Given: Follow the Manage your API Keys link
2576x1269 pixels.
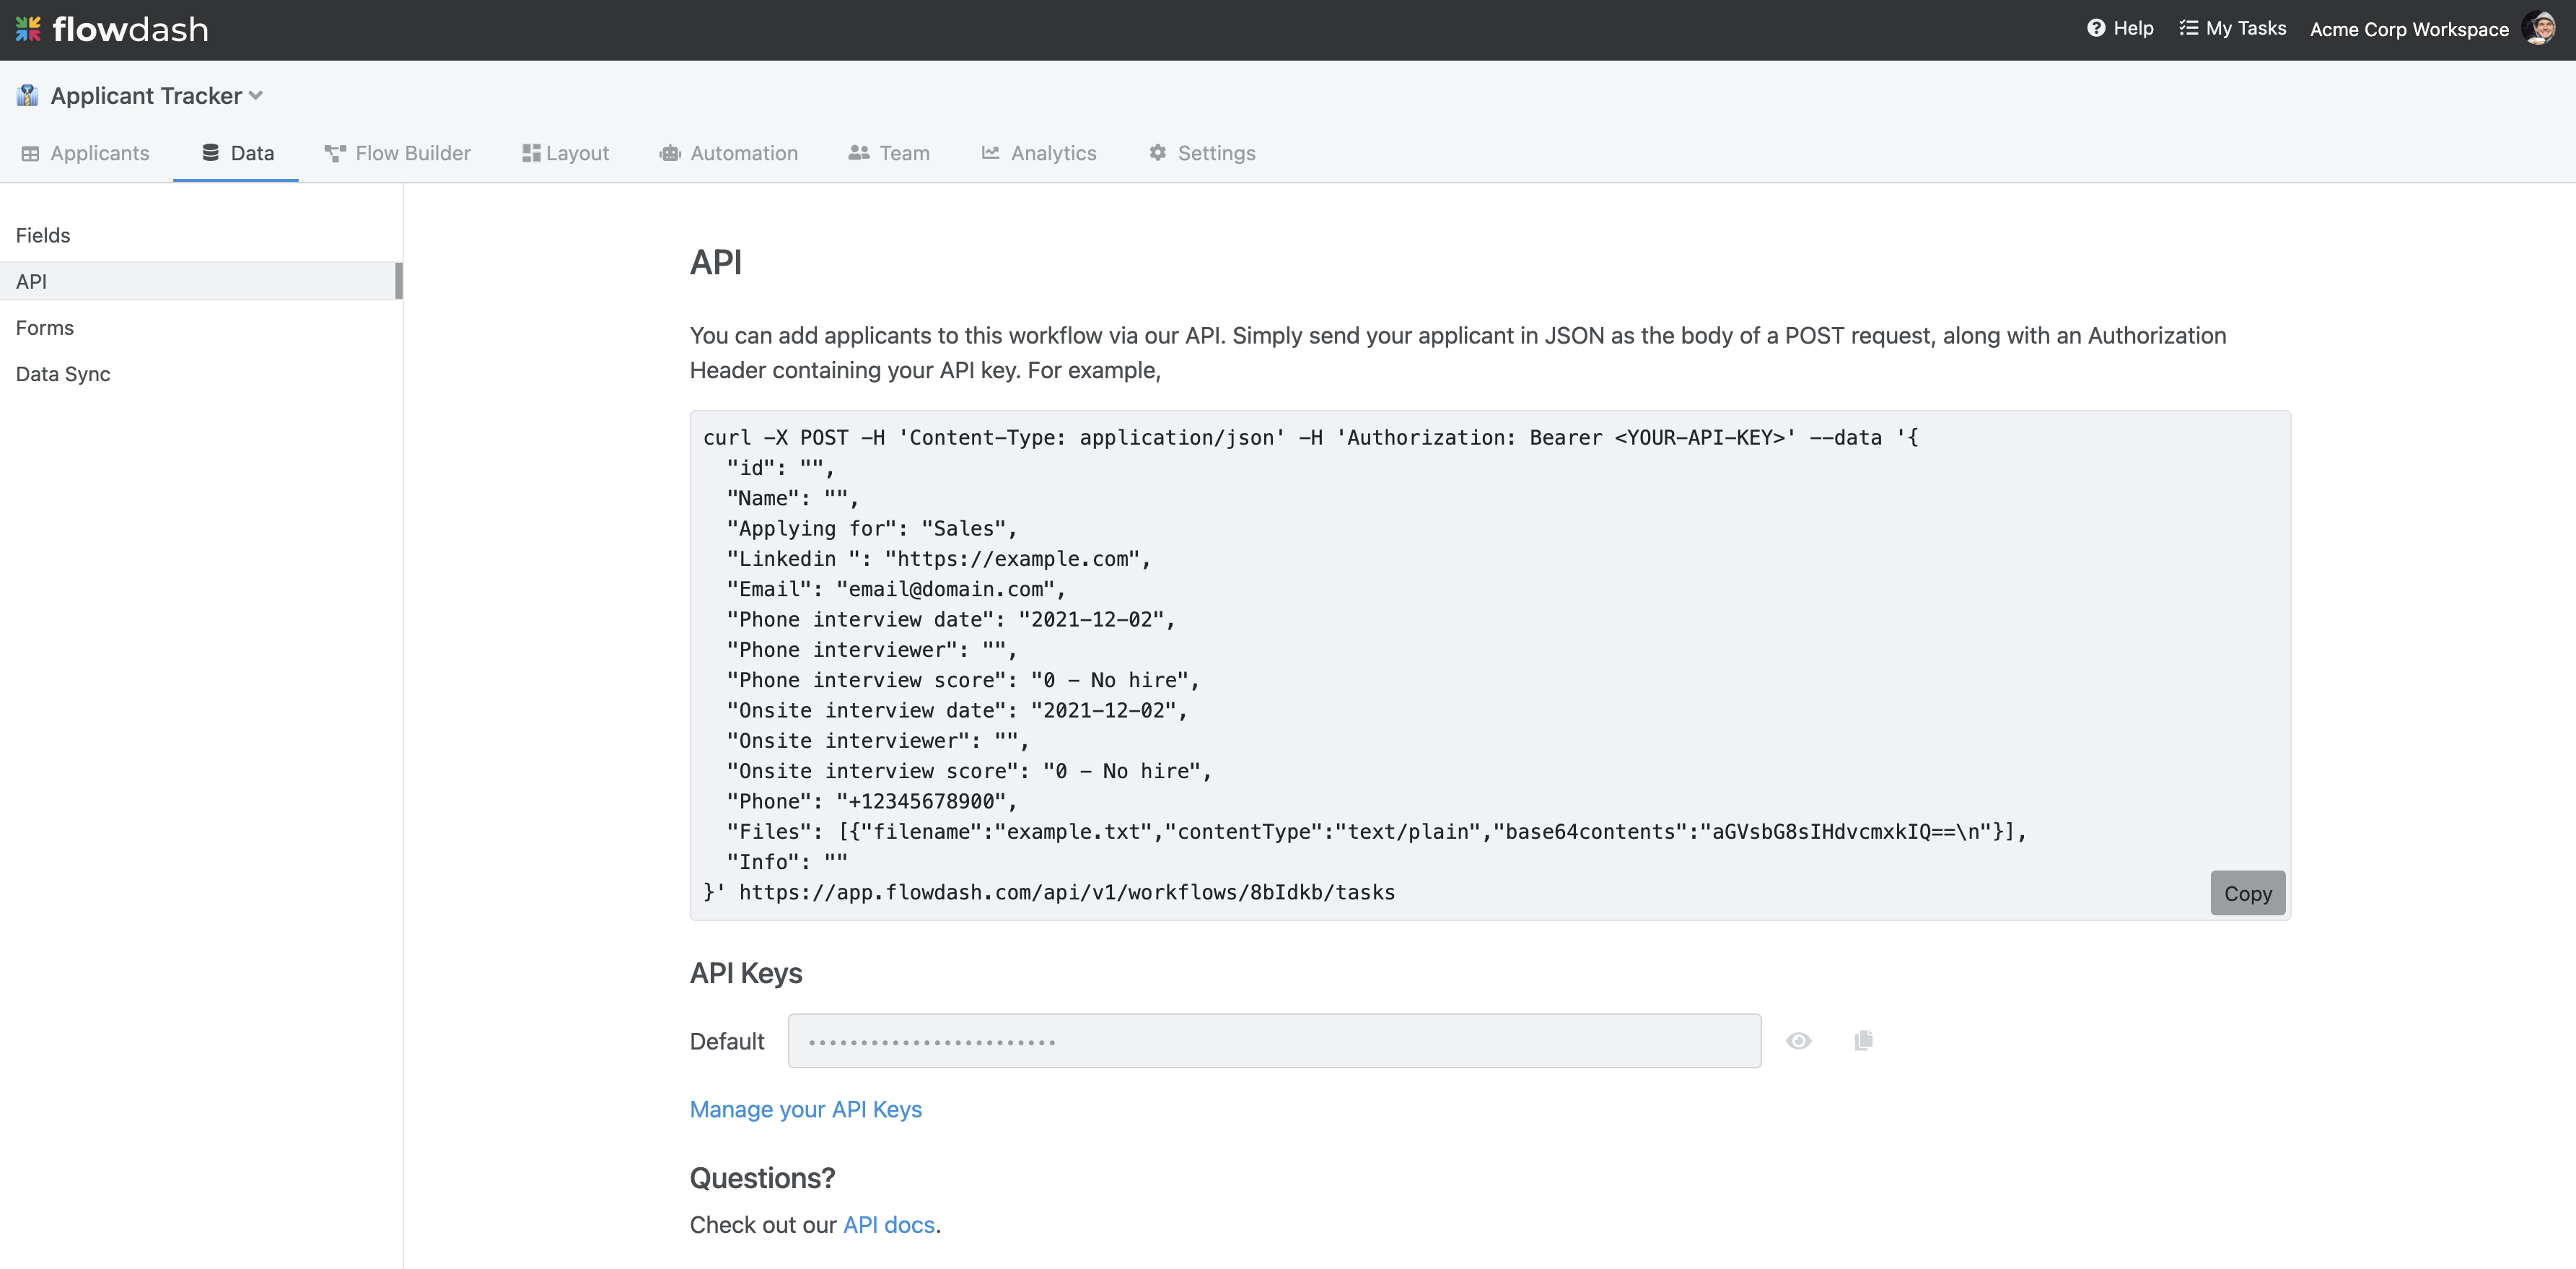Looking at the screenshot, I should pyautogui.click(x=805, y=1109).
